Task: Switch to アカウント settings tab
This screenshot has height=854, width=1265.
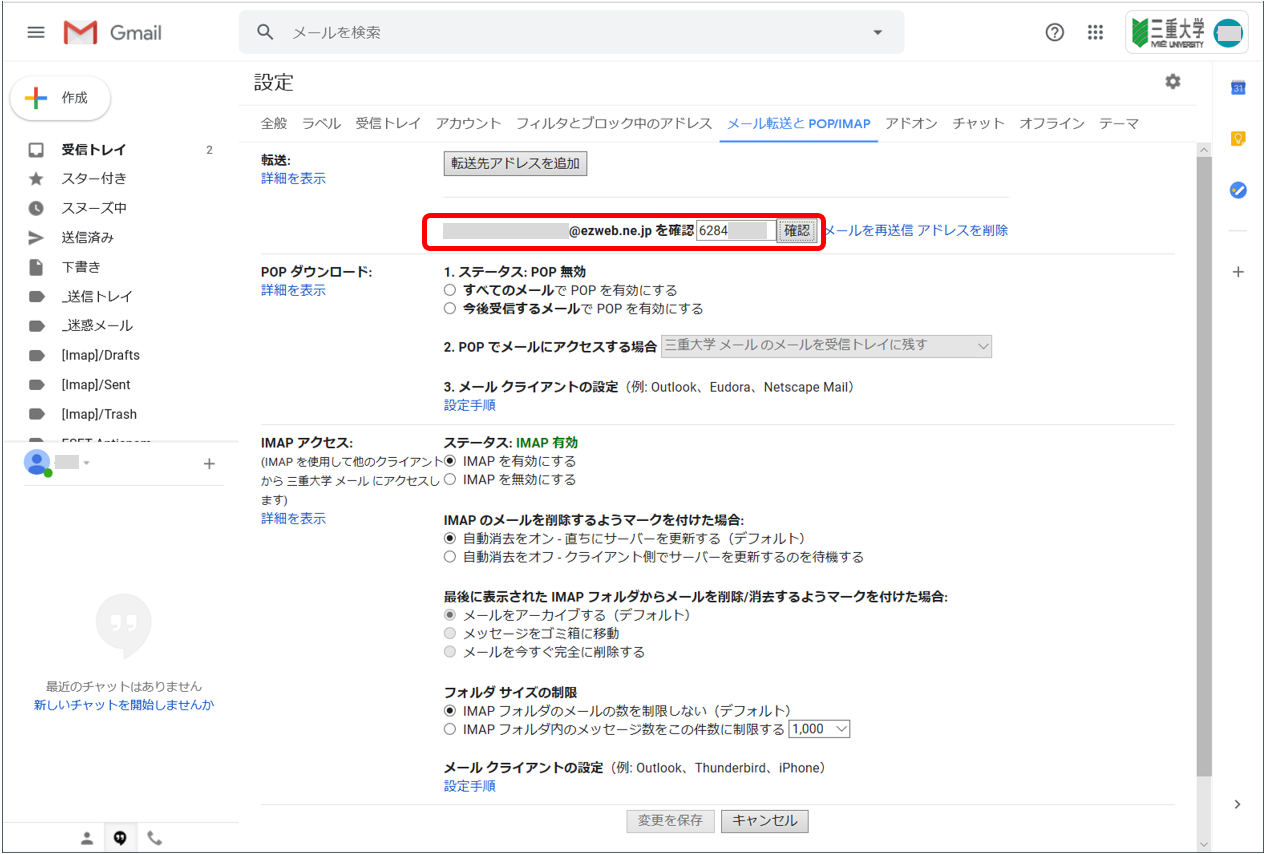Action: coord(468,124)
